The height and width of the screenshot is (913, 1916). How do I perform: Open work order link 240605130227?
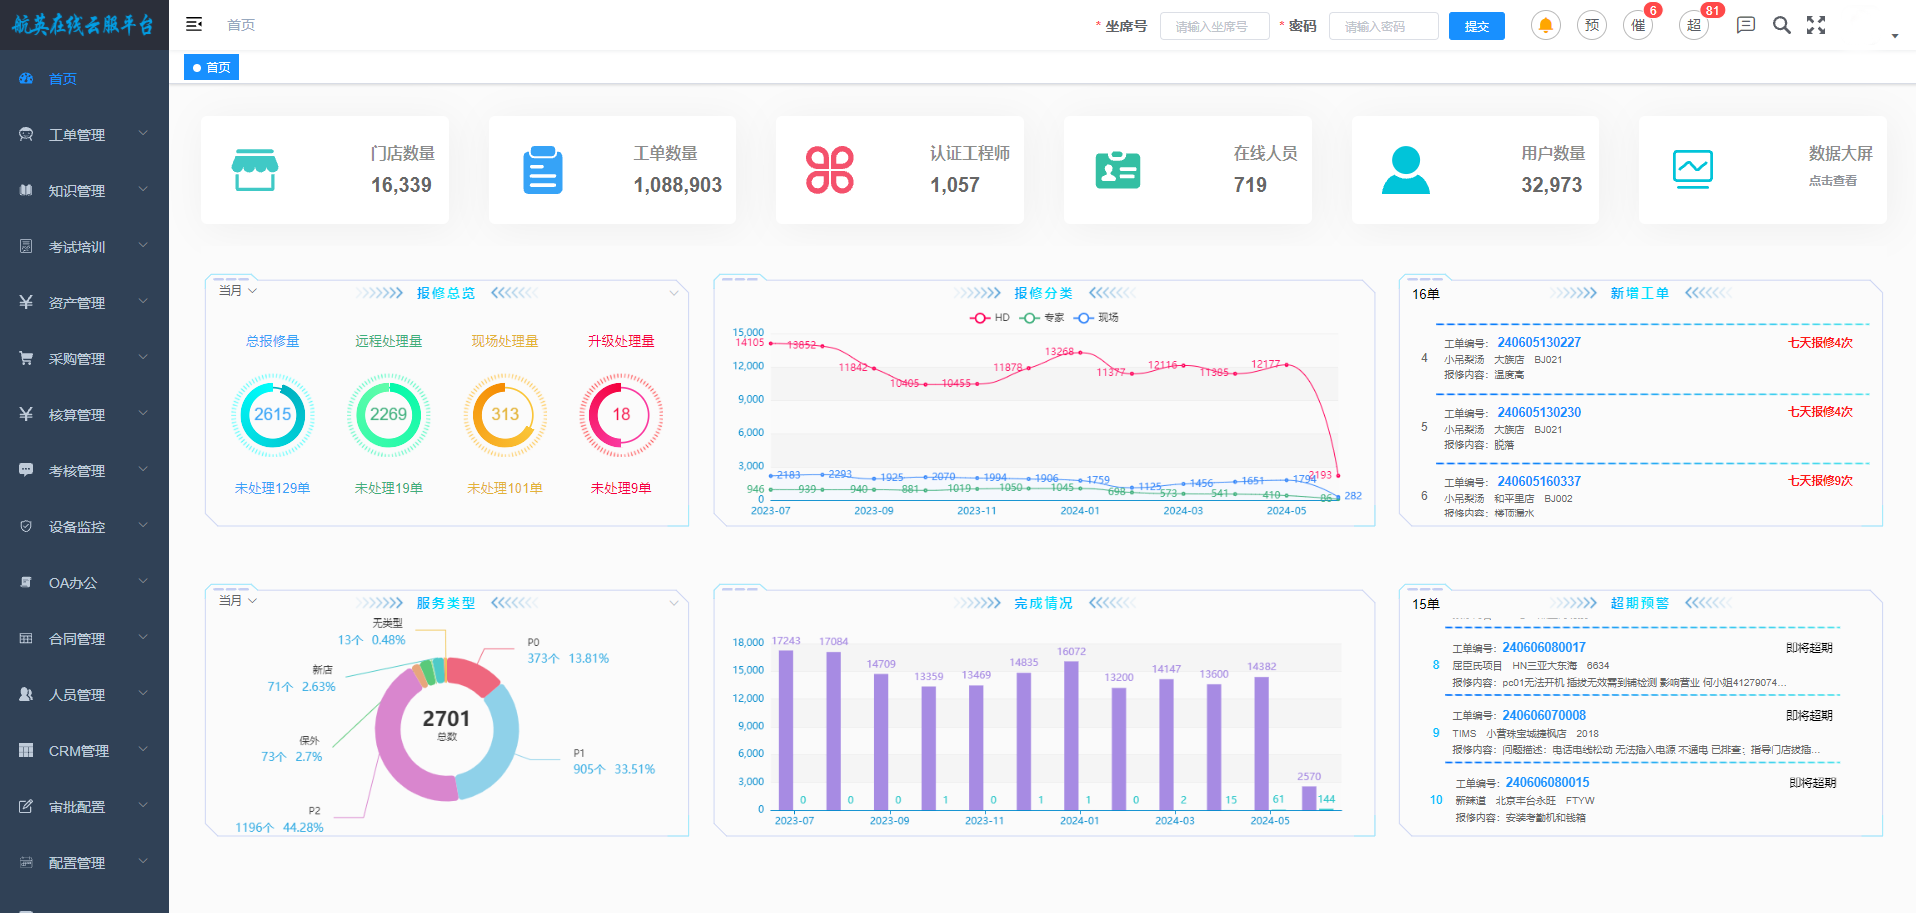click(1538, 343)
